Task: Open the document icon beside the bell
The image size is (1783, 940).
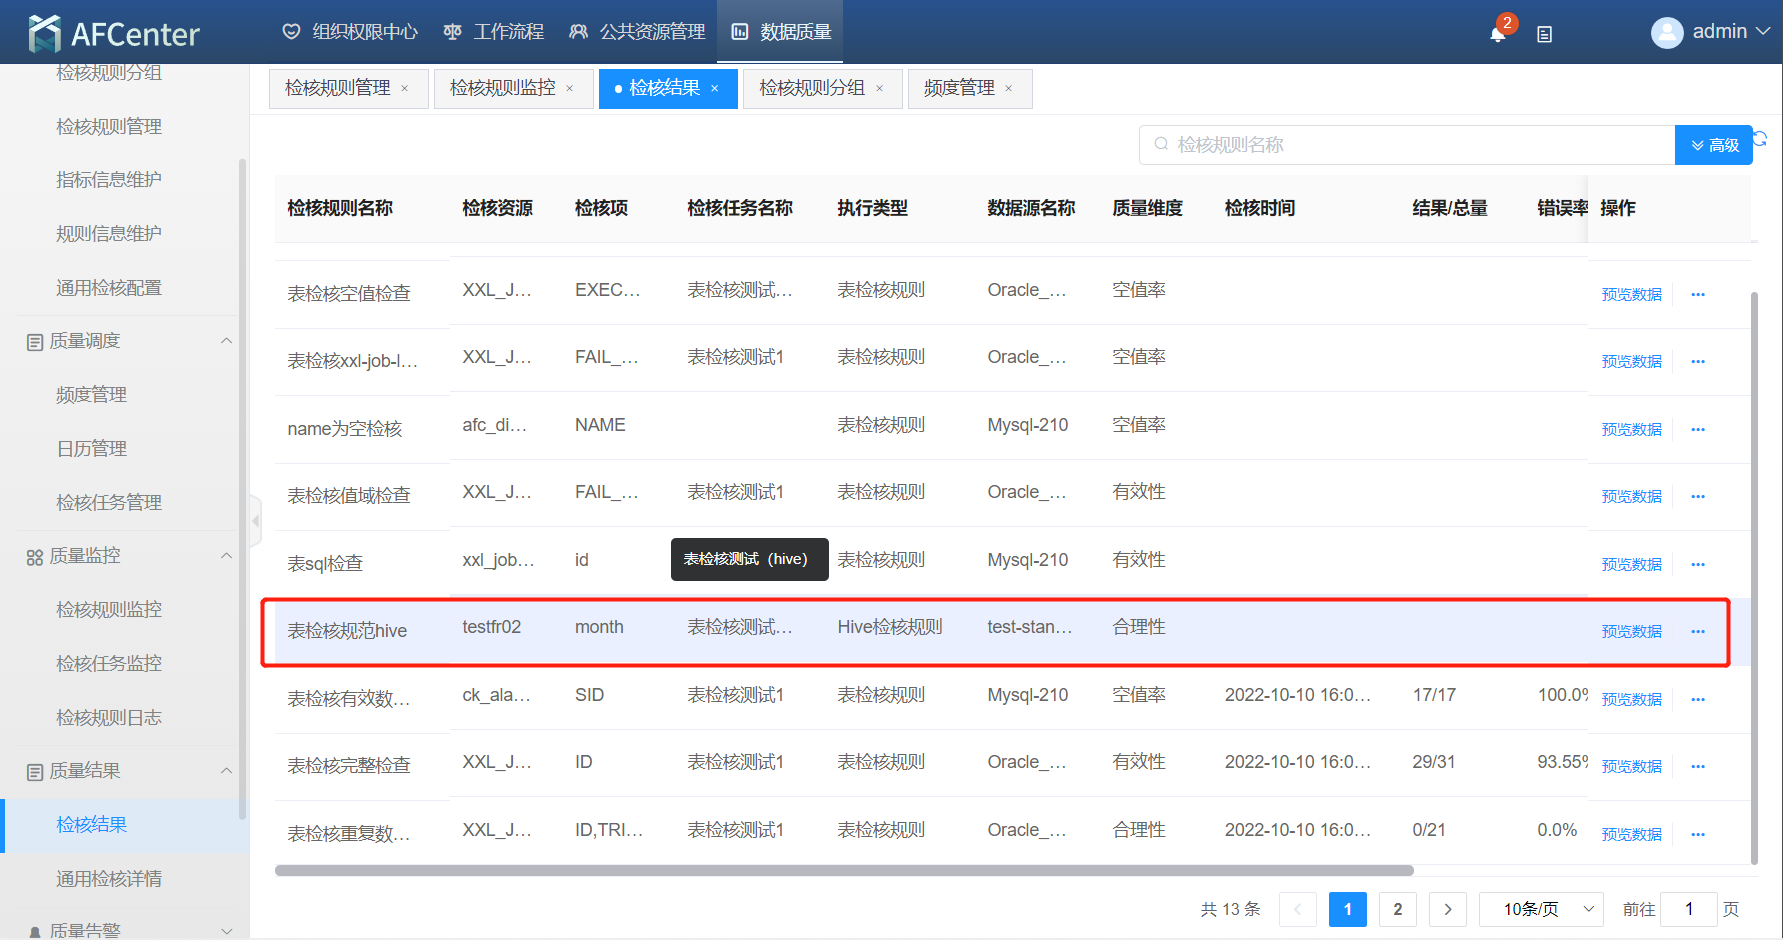Action: (x=1544, y=34)
